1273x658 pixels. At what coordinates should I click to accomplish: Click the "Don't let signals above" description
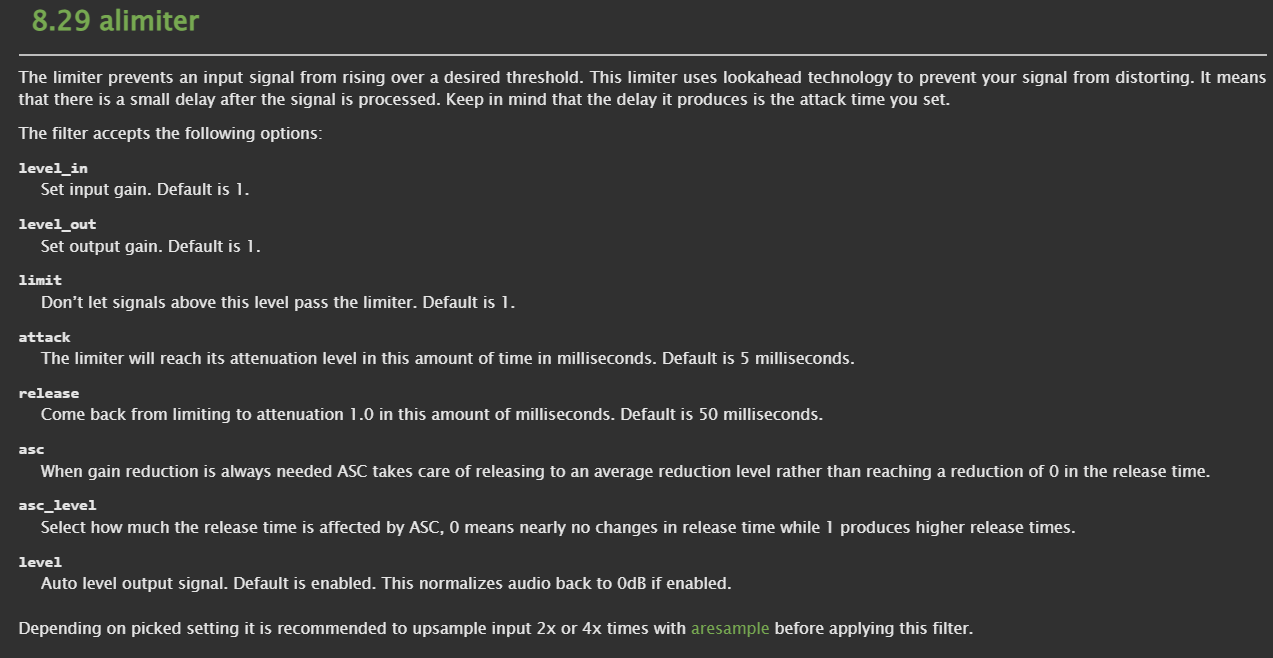point(278,301)
